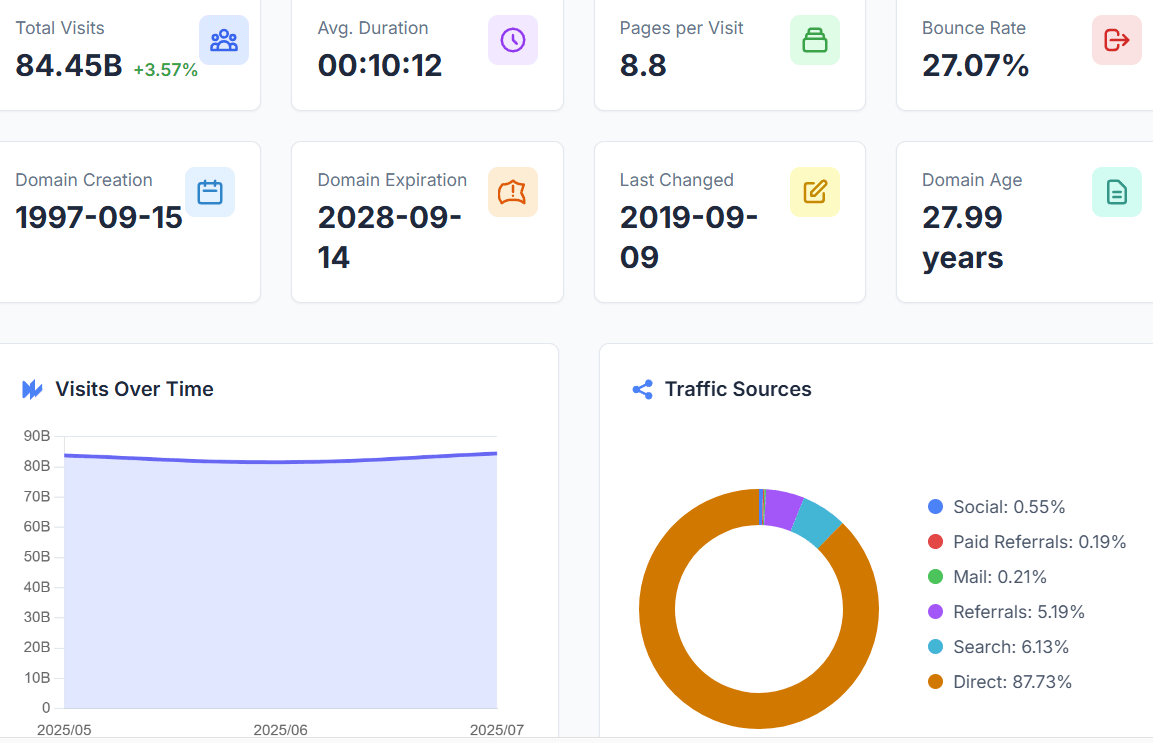Image resolution: width=1153 pixels, height=743 pixels.
Task: Click the Domain Creation calendar icon
Action: [x=210, y=192]
